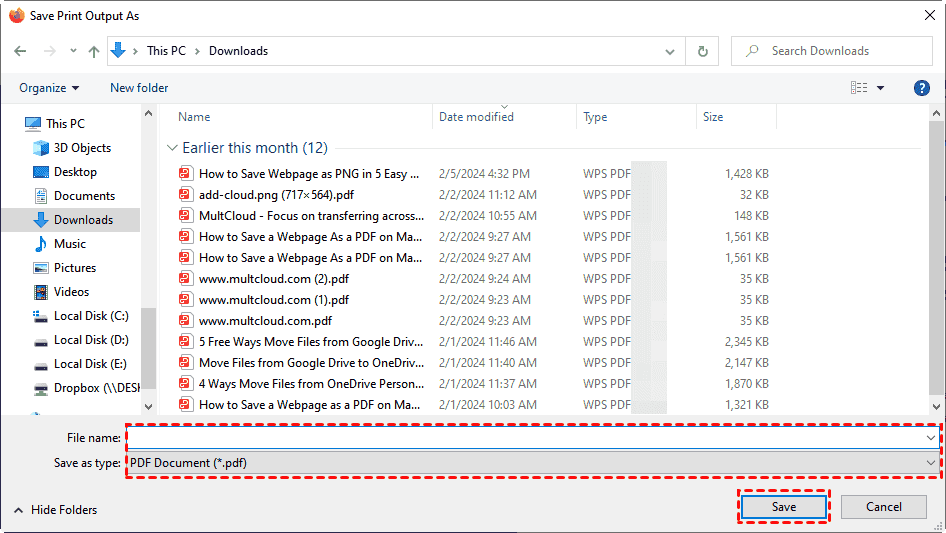This screenshot has width=946, height=533.
Task: Select 4 Ways Move Files from OneDrive file
Action: (x=311, y=384)
